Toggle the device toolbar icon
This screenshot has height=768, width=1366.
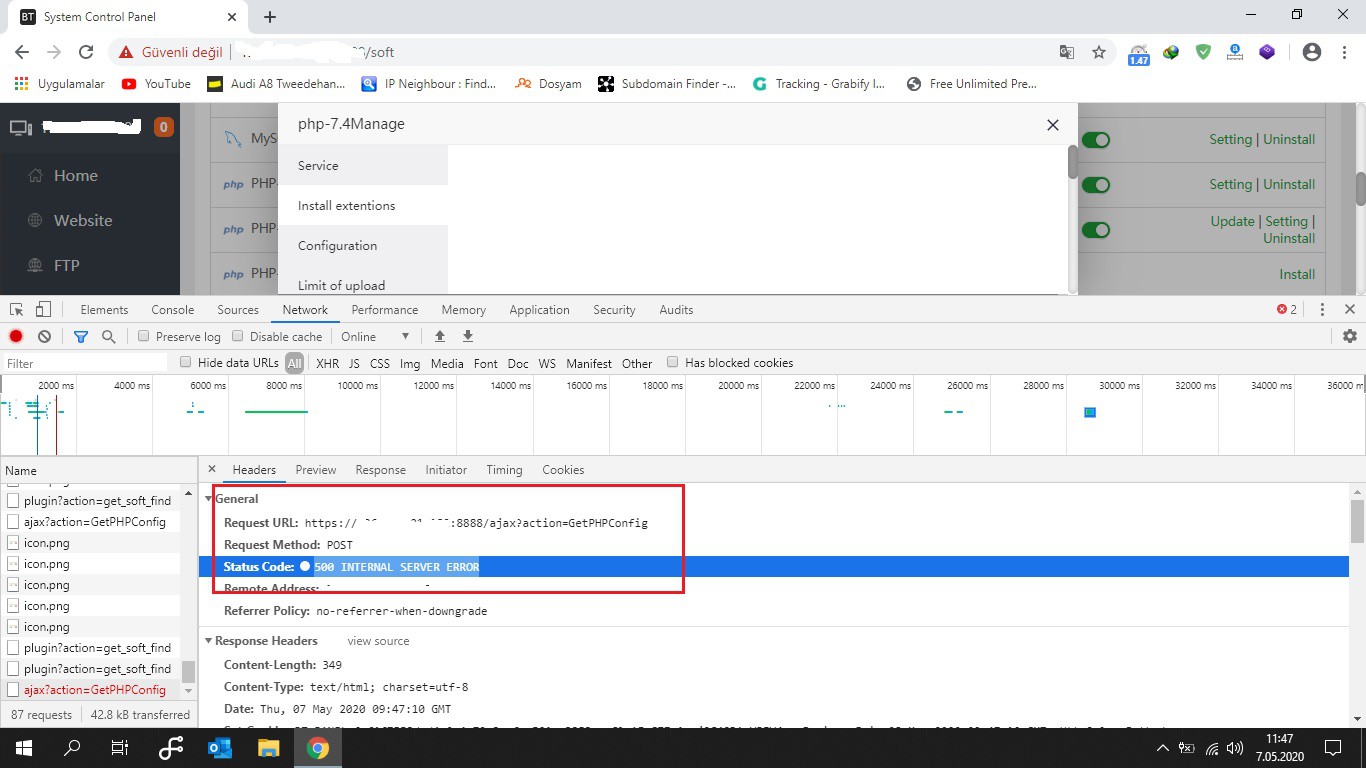[43, 309]
